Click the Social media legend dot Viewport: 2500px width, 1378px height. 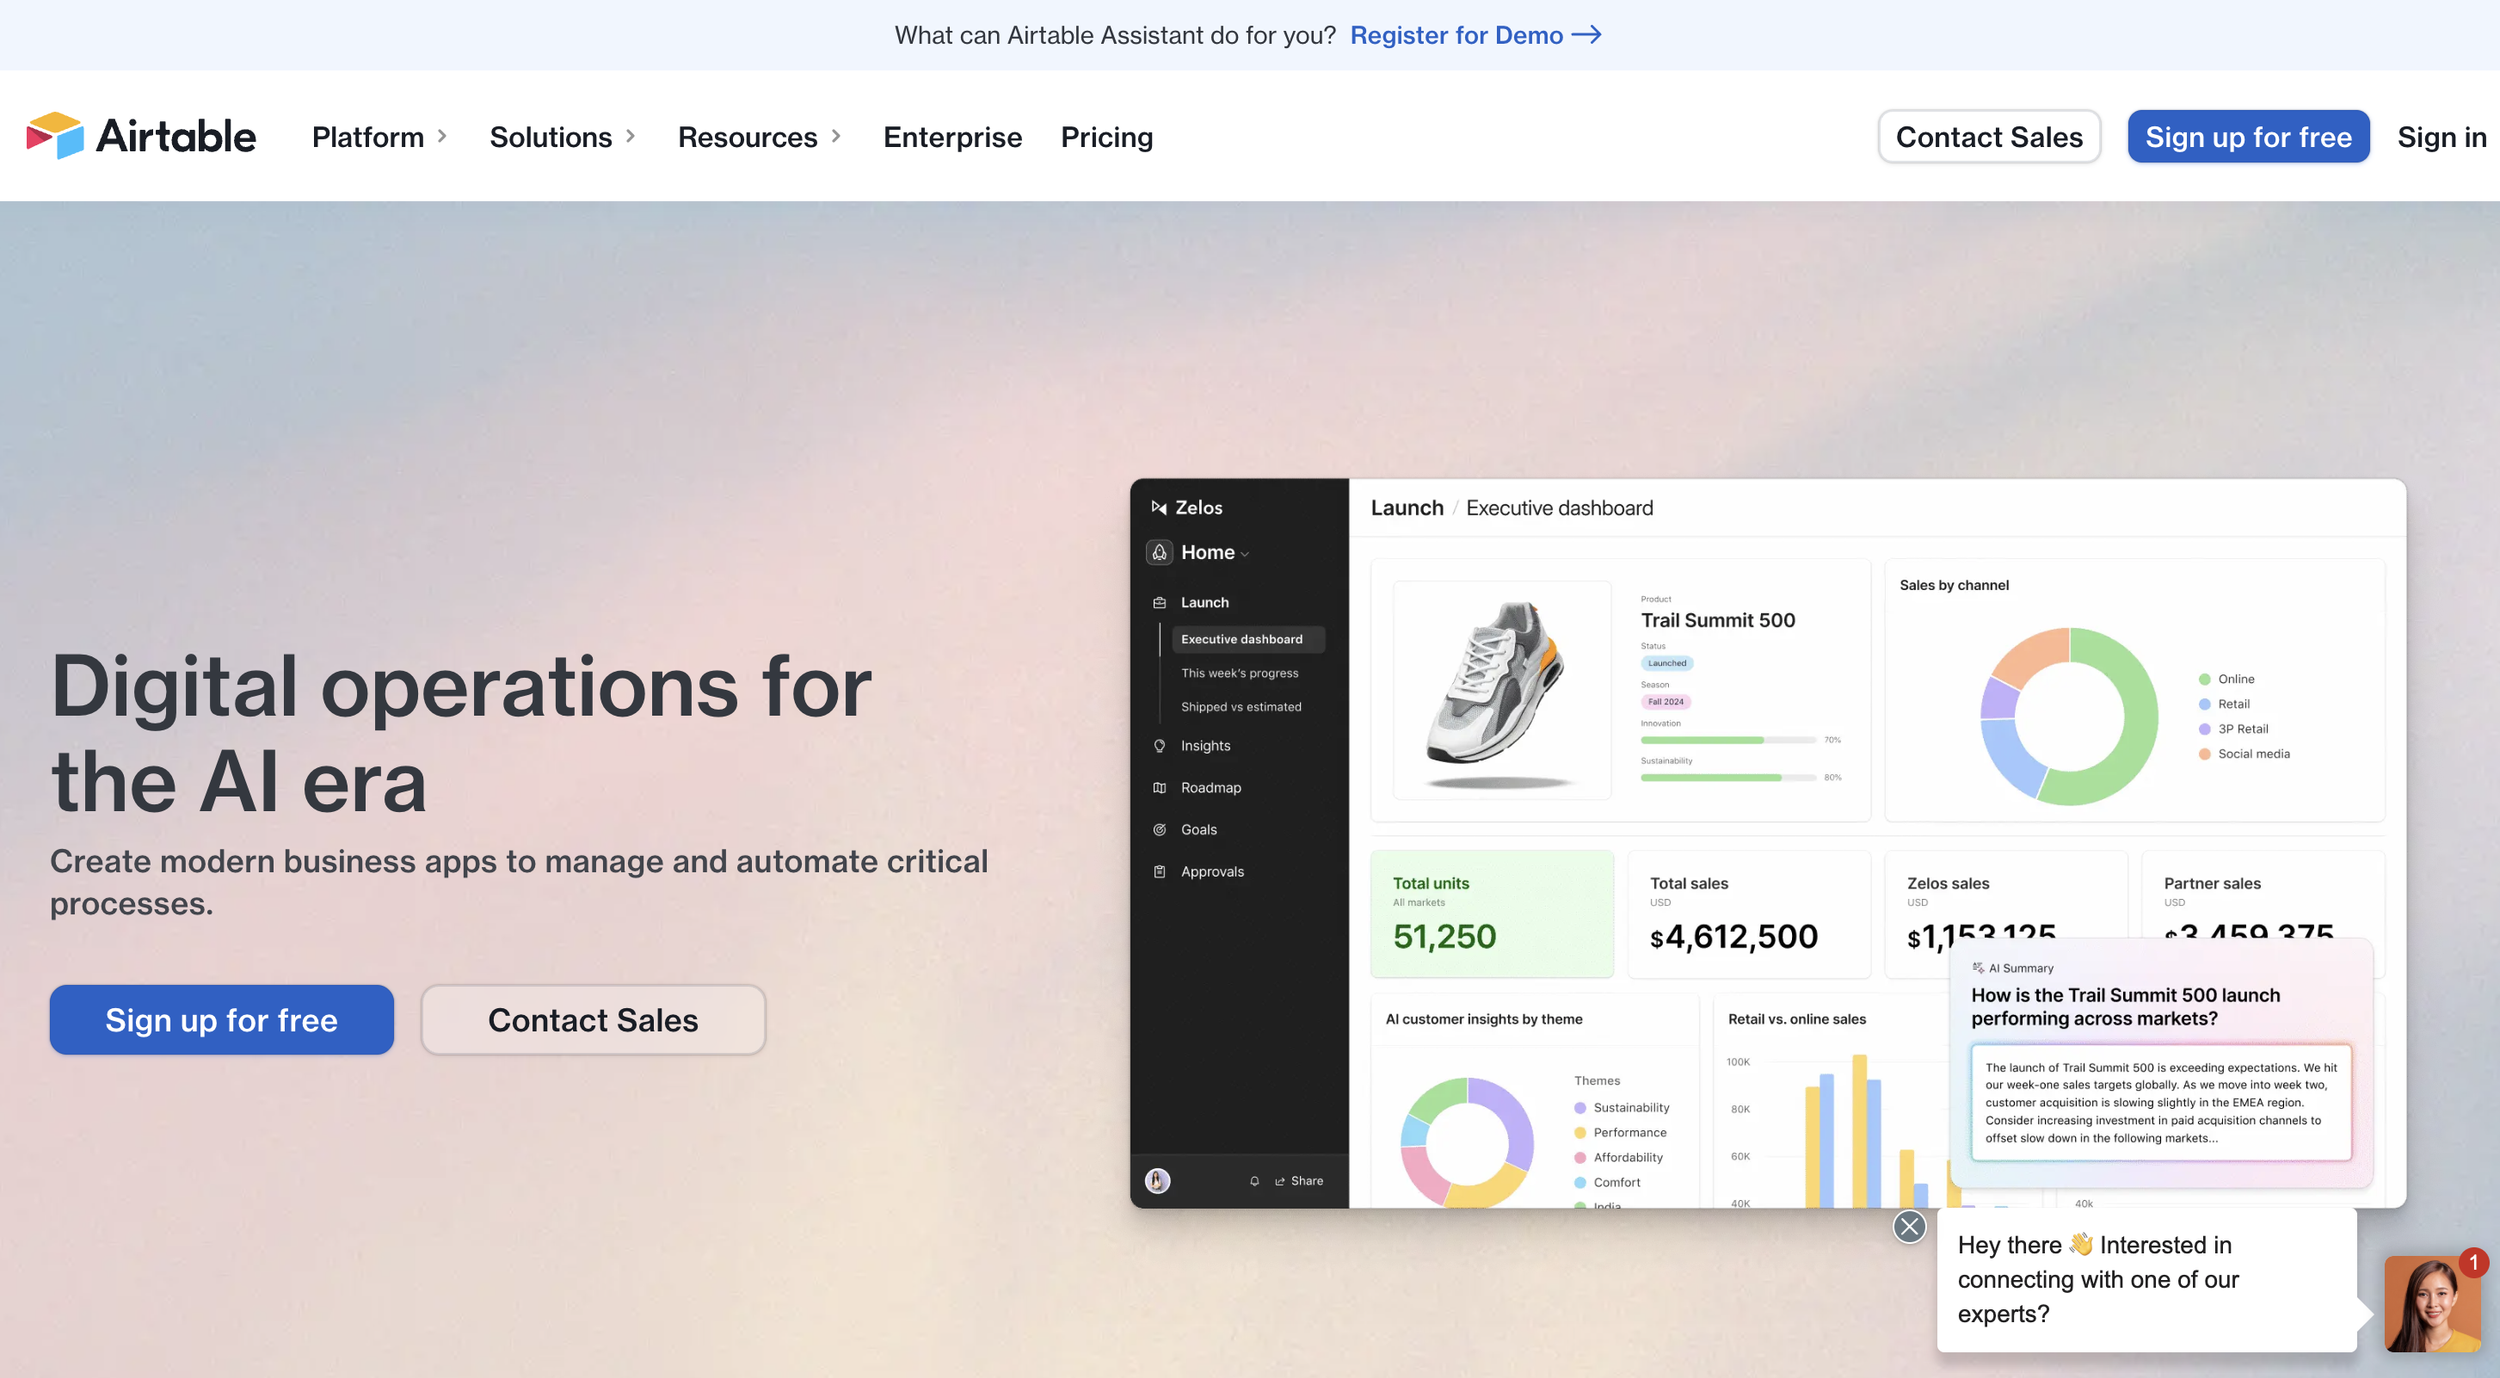[2204, 754]
